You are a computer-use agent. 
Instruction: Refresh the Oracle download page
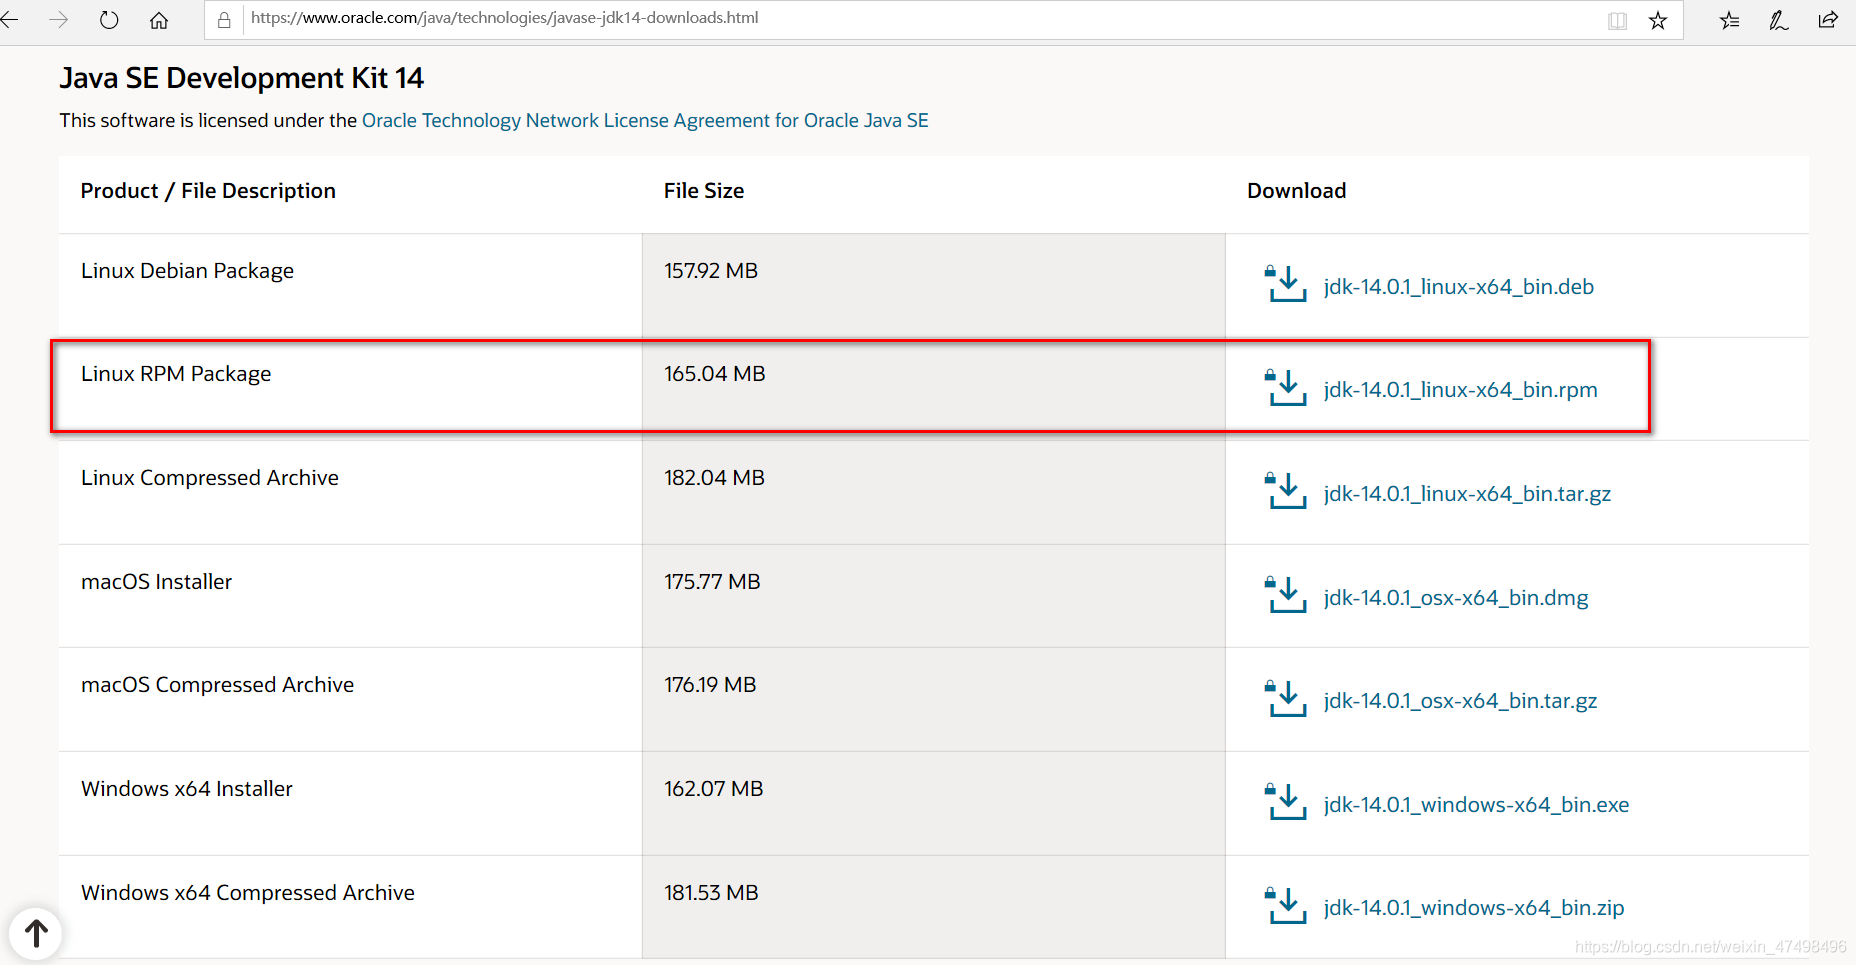(109, 20)
